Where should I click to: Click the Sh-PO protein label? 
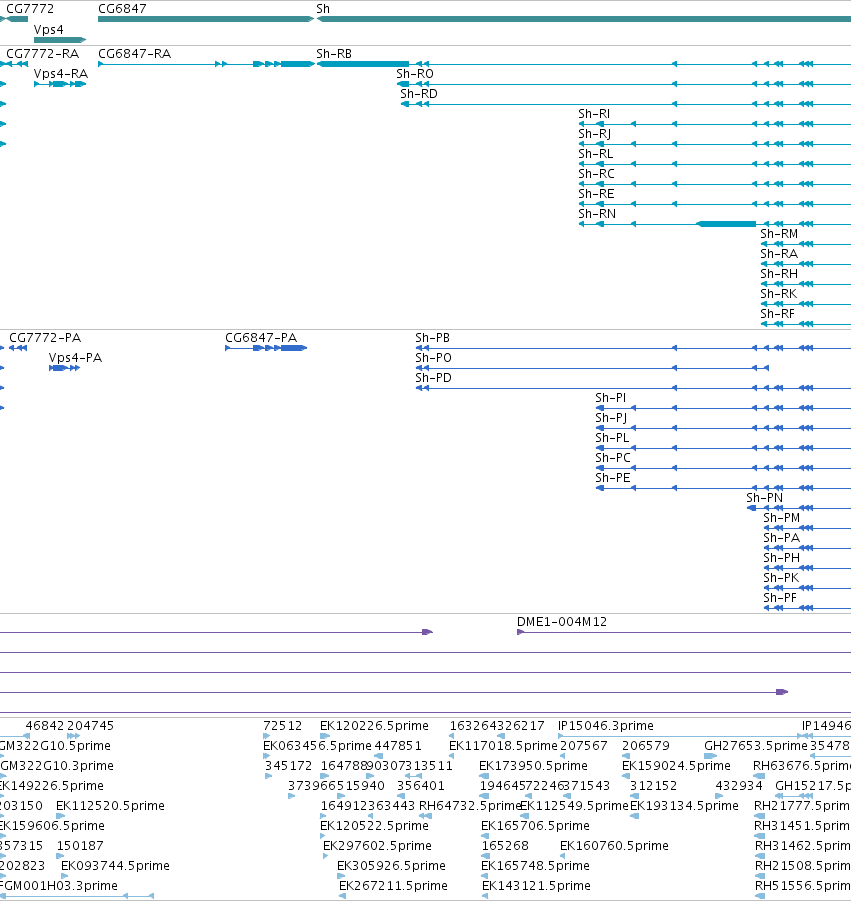click(x=433, y=358)
